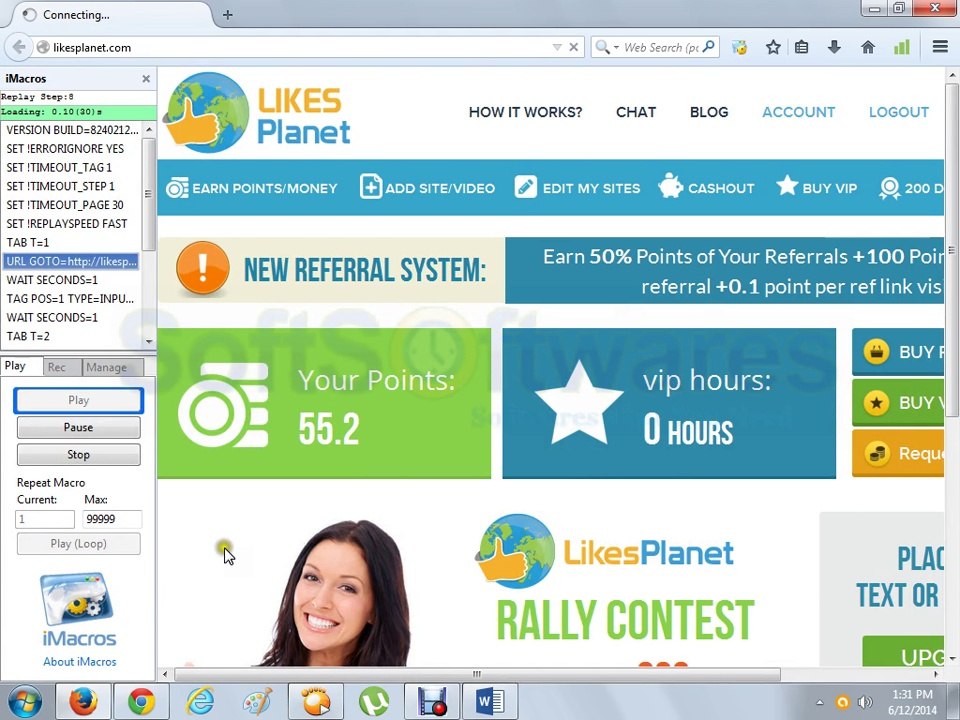
Task: Open a new browser tab with plus
Action: tap(228, 15)
